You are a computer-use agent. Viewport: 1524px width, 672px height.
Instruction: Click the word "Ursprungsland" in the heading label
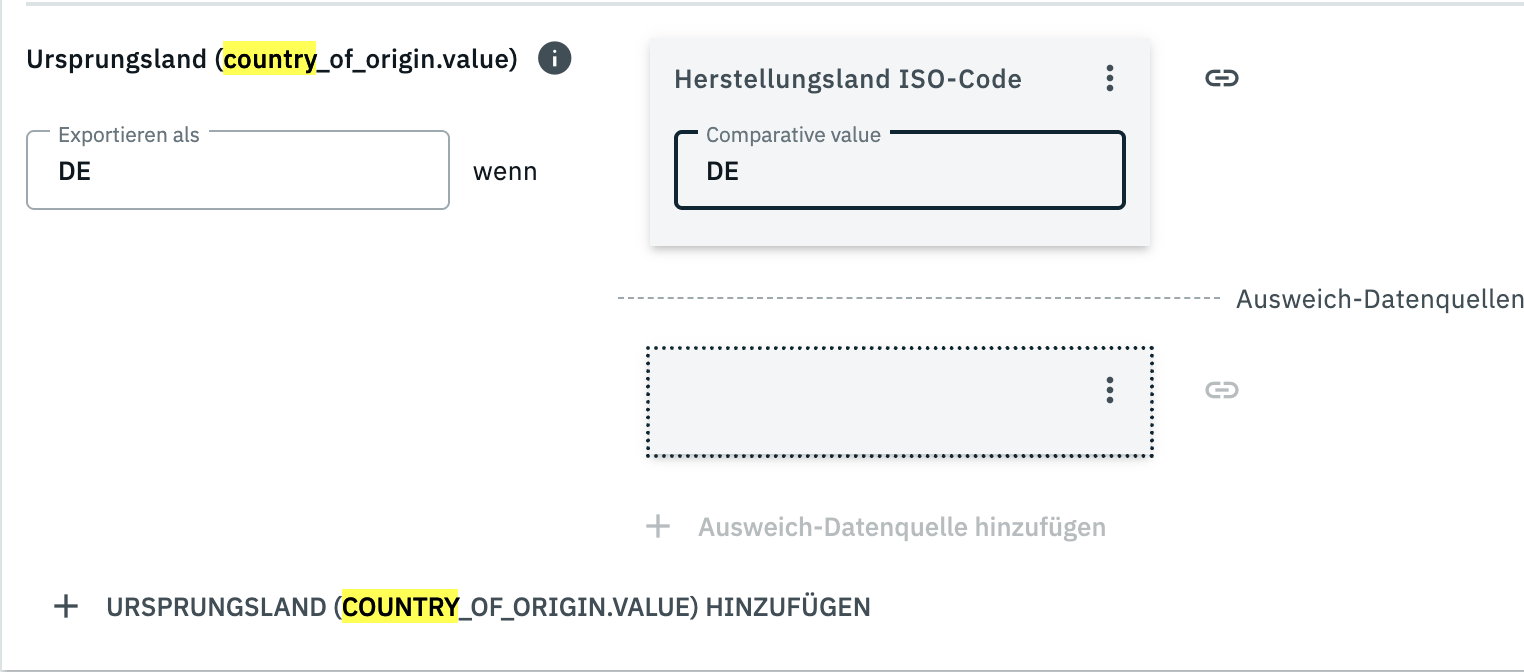[116, 60]
